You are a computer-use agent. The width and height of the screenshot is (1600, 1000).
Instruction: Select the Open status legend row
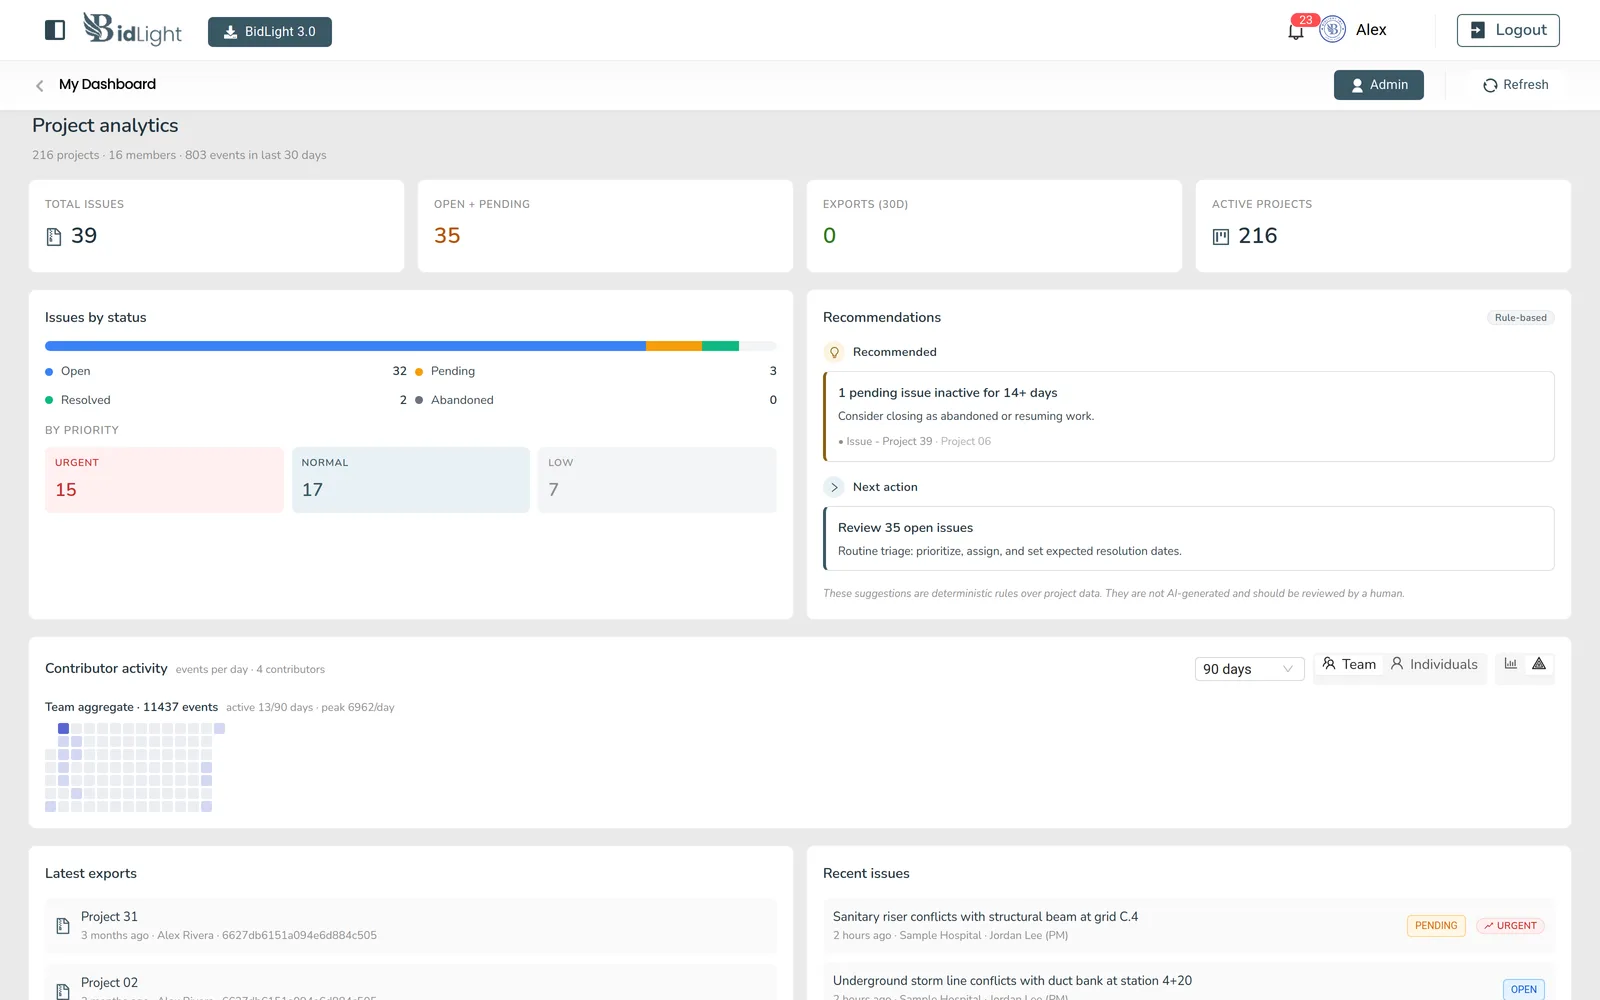pyautogui.click(x=226, y=371)
